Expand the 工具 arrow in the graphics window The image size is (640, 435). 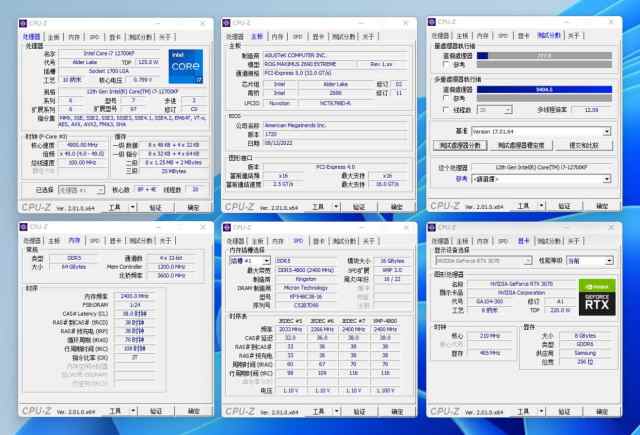[x=542, y=411]
